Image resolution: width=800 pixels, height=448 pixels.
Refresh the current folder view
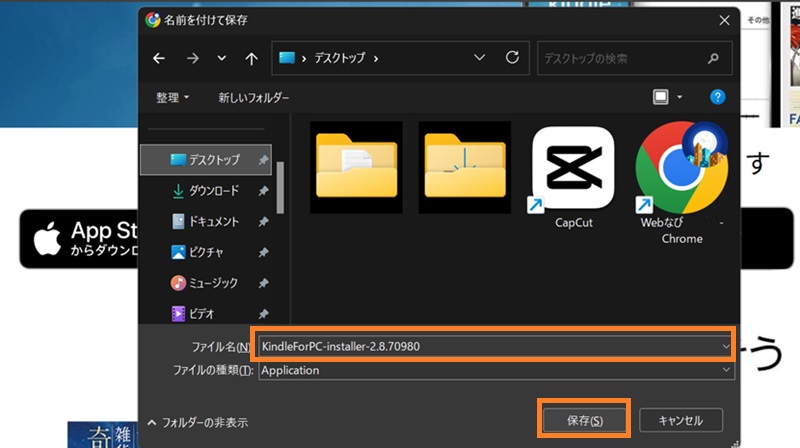pyautogui.click(x=512, y=58)
